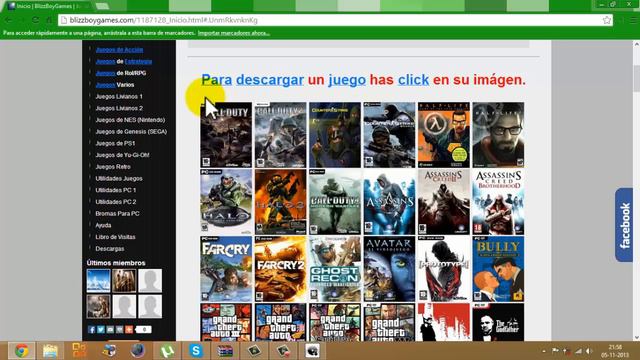The width and height of the screenshot is (640, 360).
Task: Open Skype from the taskbar
Action: (196, 351)
